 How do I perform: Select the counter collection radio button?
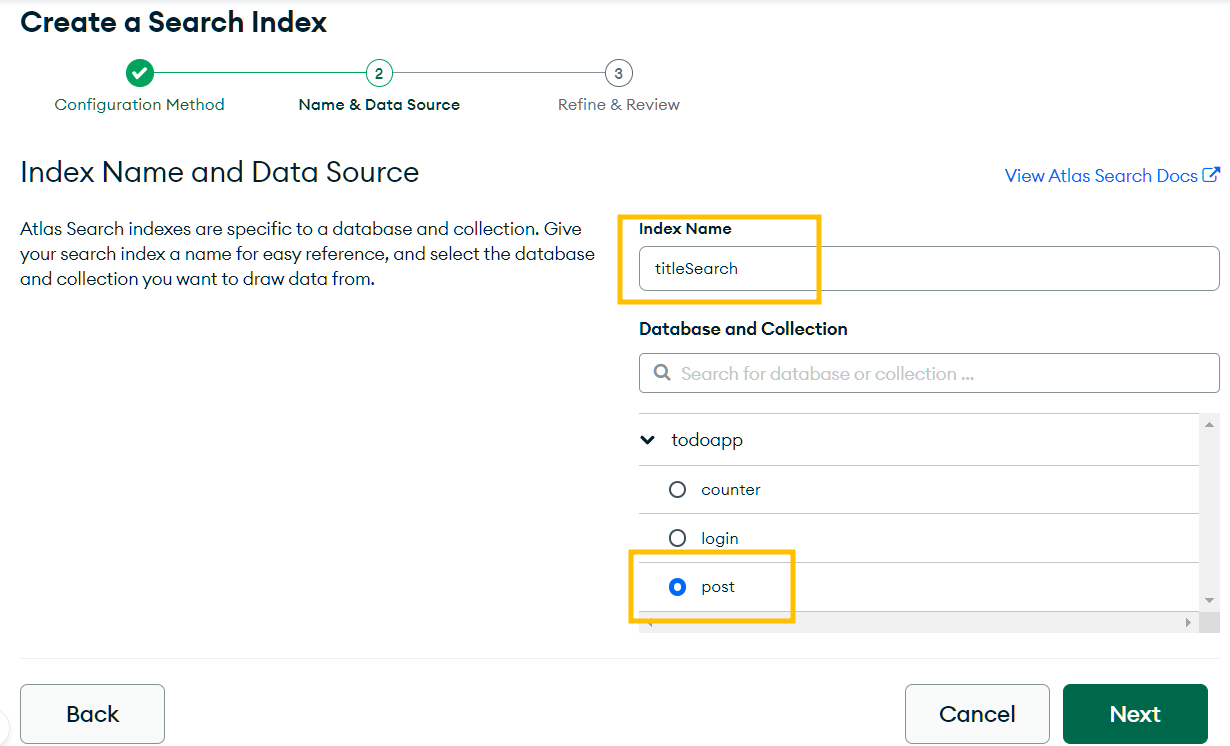click(678, 490)
